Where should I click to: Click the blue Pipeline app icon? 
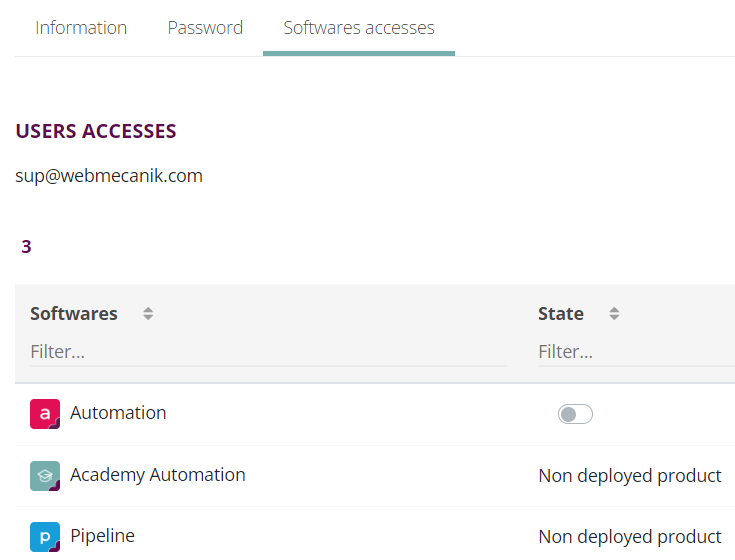45,537
